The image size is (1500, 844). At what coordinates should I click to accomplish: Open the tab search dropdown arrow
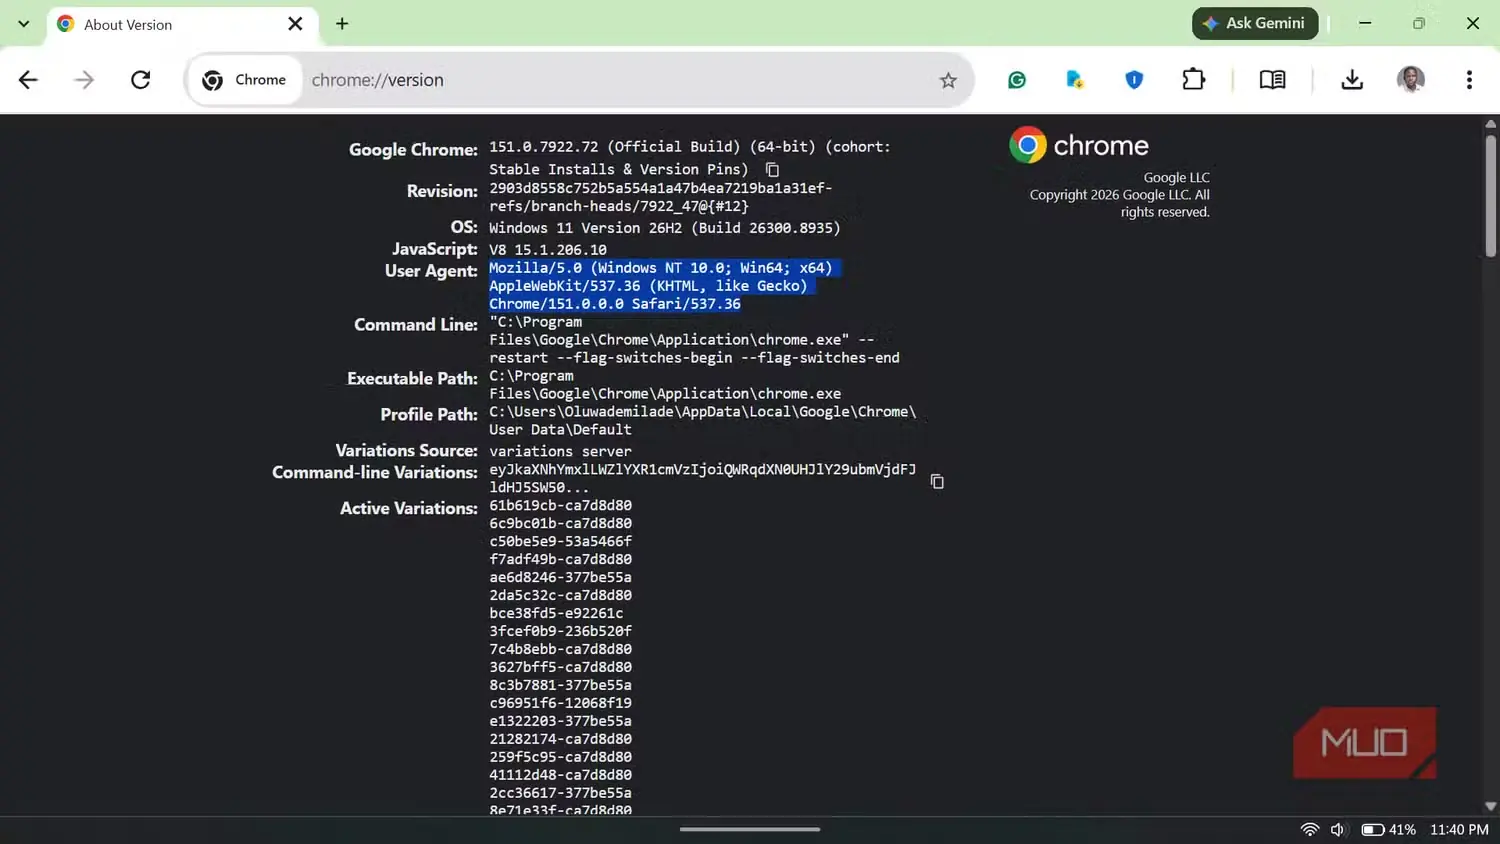pyautogui.click(x=23, y=23)
